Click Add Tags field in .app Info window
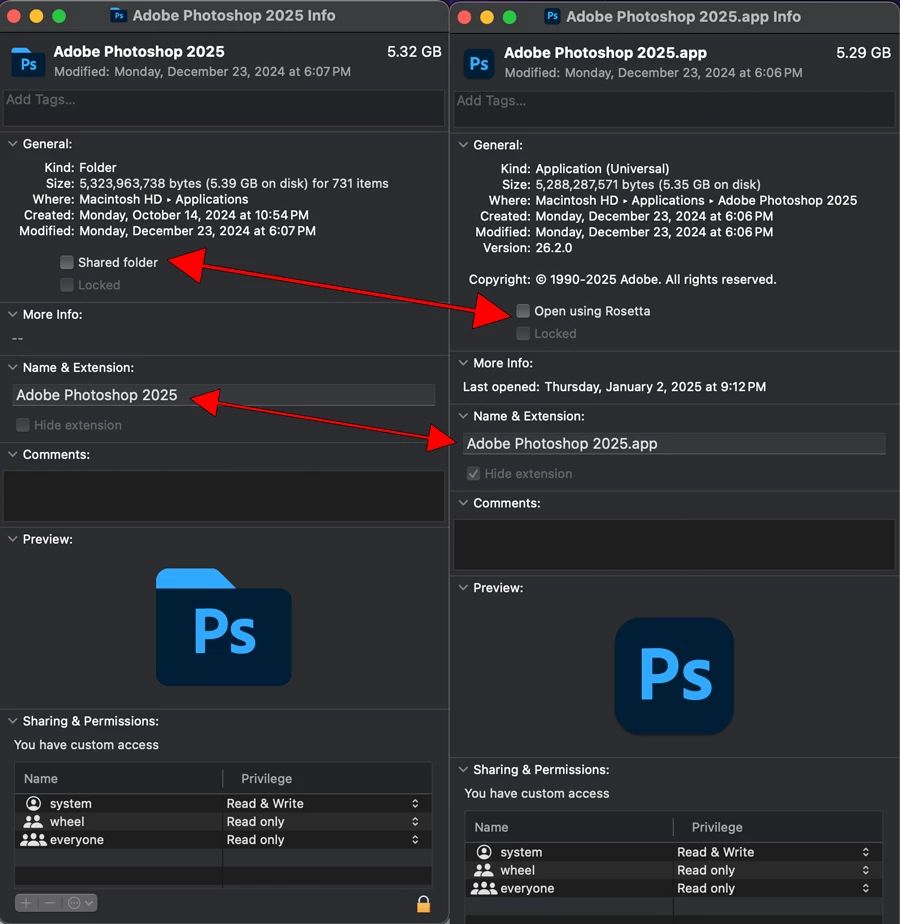This screenshot has height=924, width=900. click(x=674, y=108)
